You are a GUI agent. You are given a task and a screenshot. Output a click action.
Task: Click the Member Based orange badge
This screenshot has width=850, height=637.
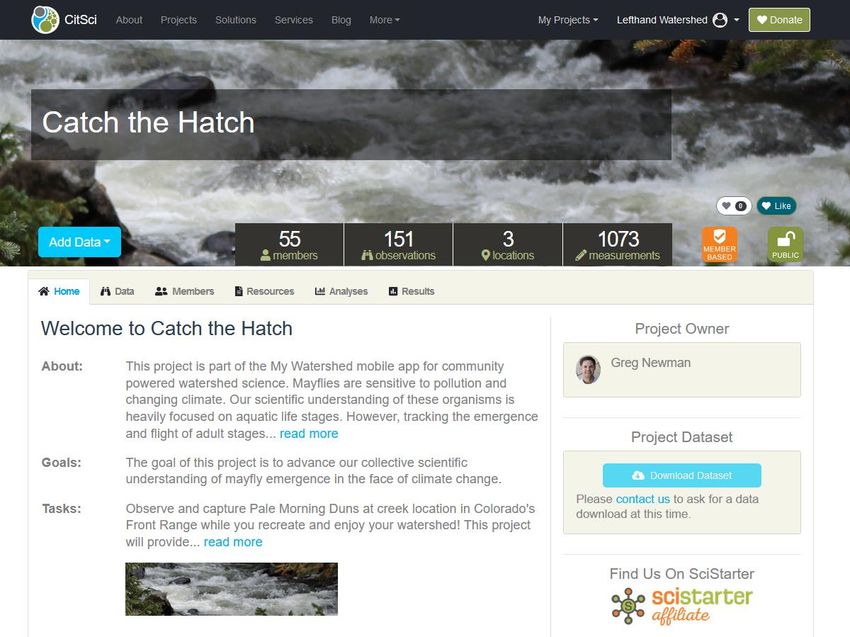(719, 244)
